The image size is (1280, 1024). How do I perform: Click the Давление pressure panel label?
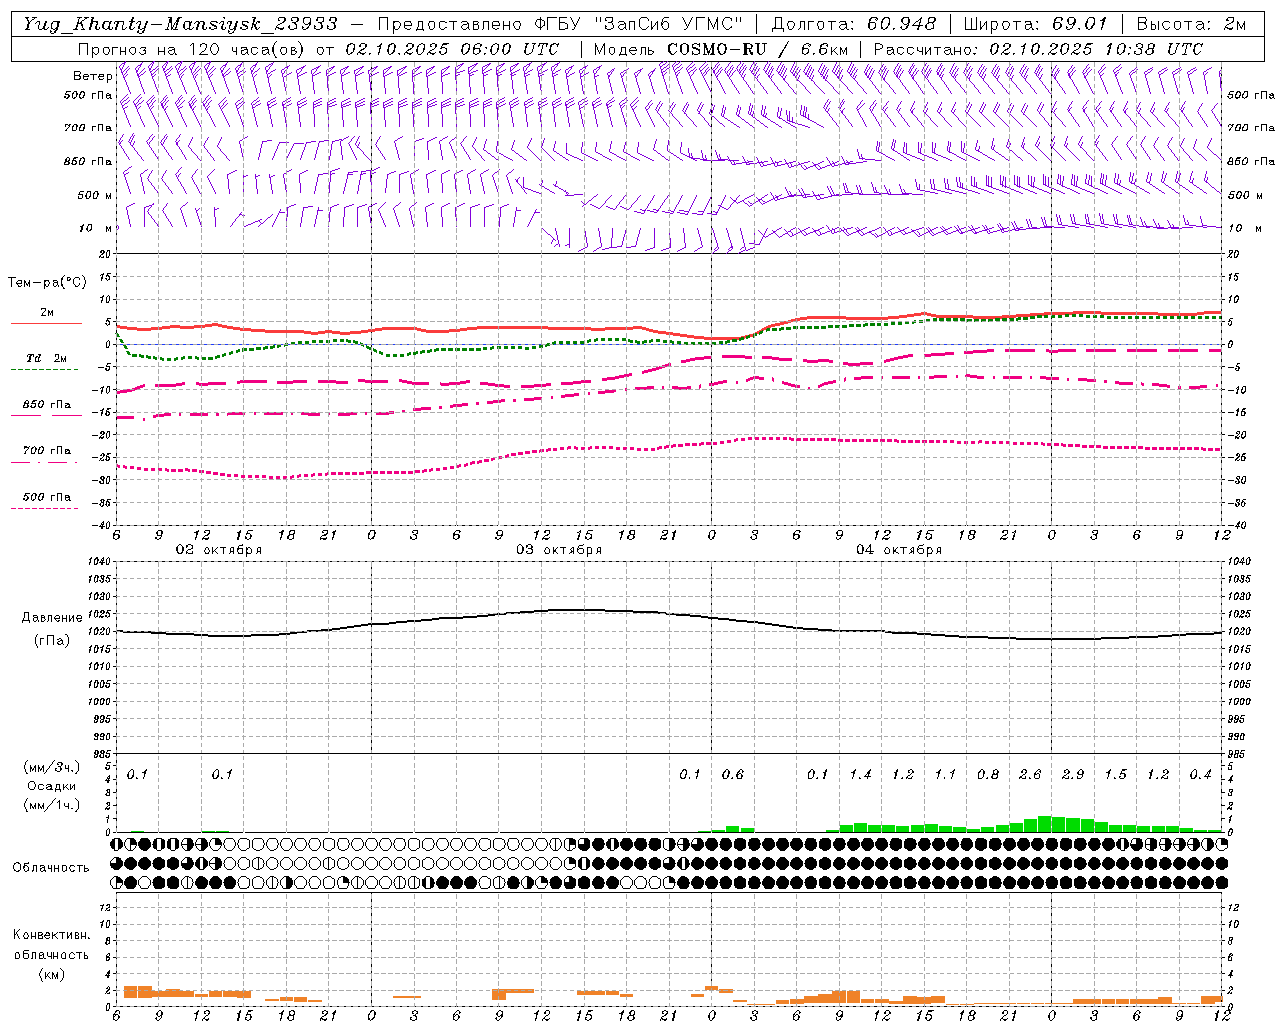pyautogui.click(x=52, y=618)
